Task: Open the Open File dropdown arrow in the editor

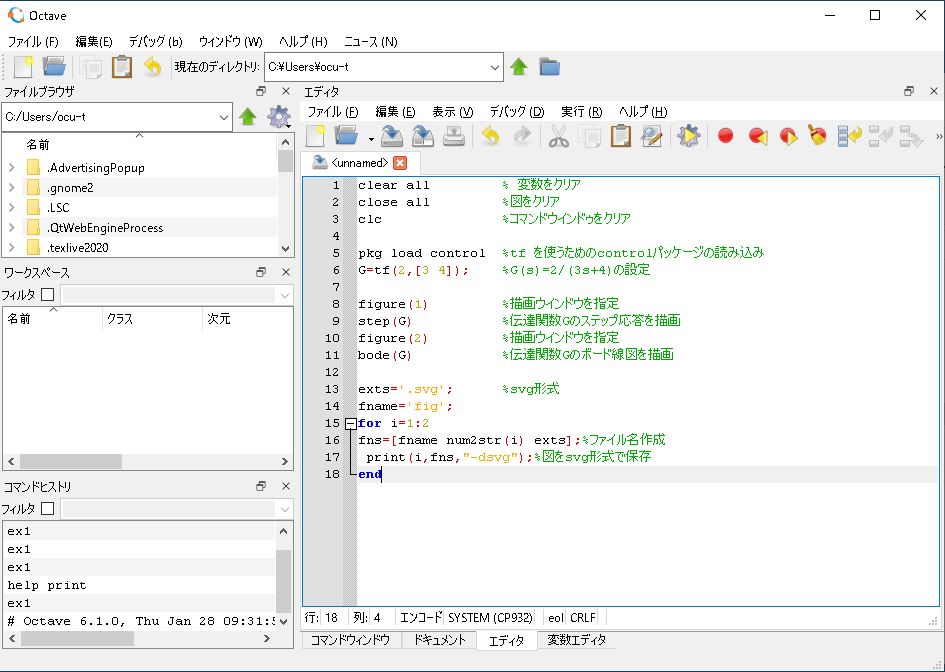Action: pyautogui.click(x=369, y=137)
